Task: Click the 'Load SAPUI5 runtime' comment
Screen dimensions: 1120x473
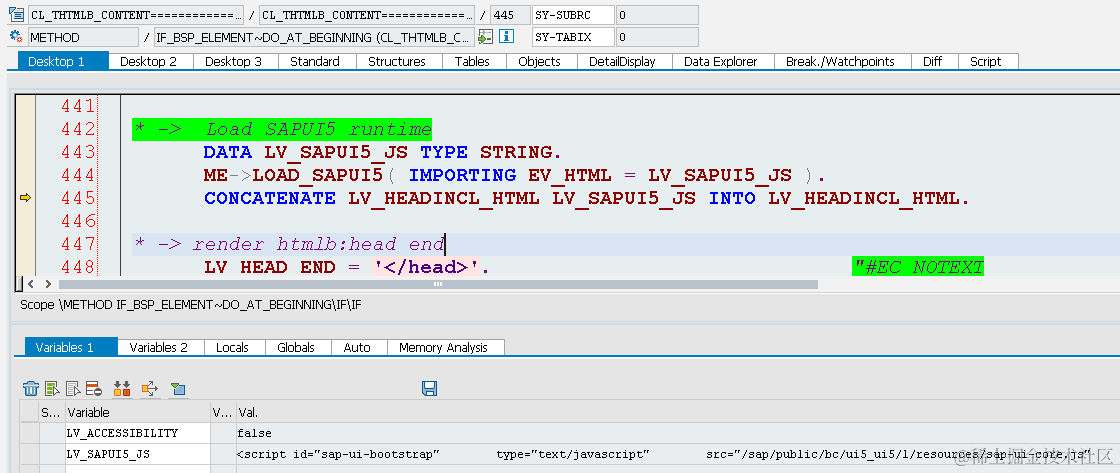Action: point(282,129)
